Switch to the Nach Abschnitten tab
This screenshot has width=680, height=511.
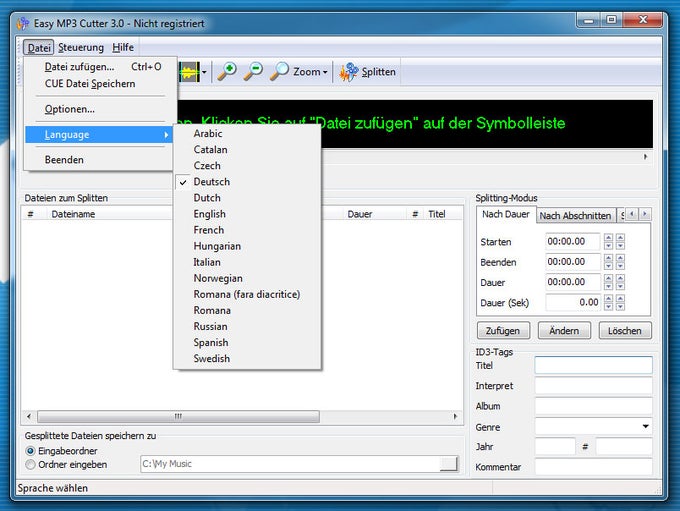[575, 216]
